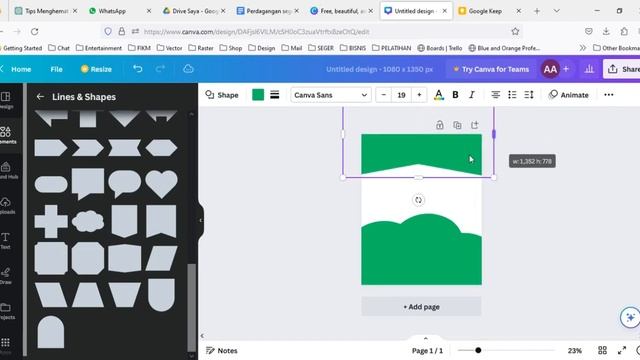Open the AA account avatar
The width and height of the screenshot is (640, 360).
click(x=550, y=69)
